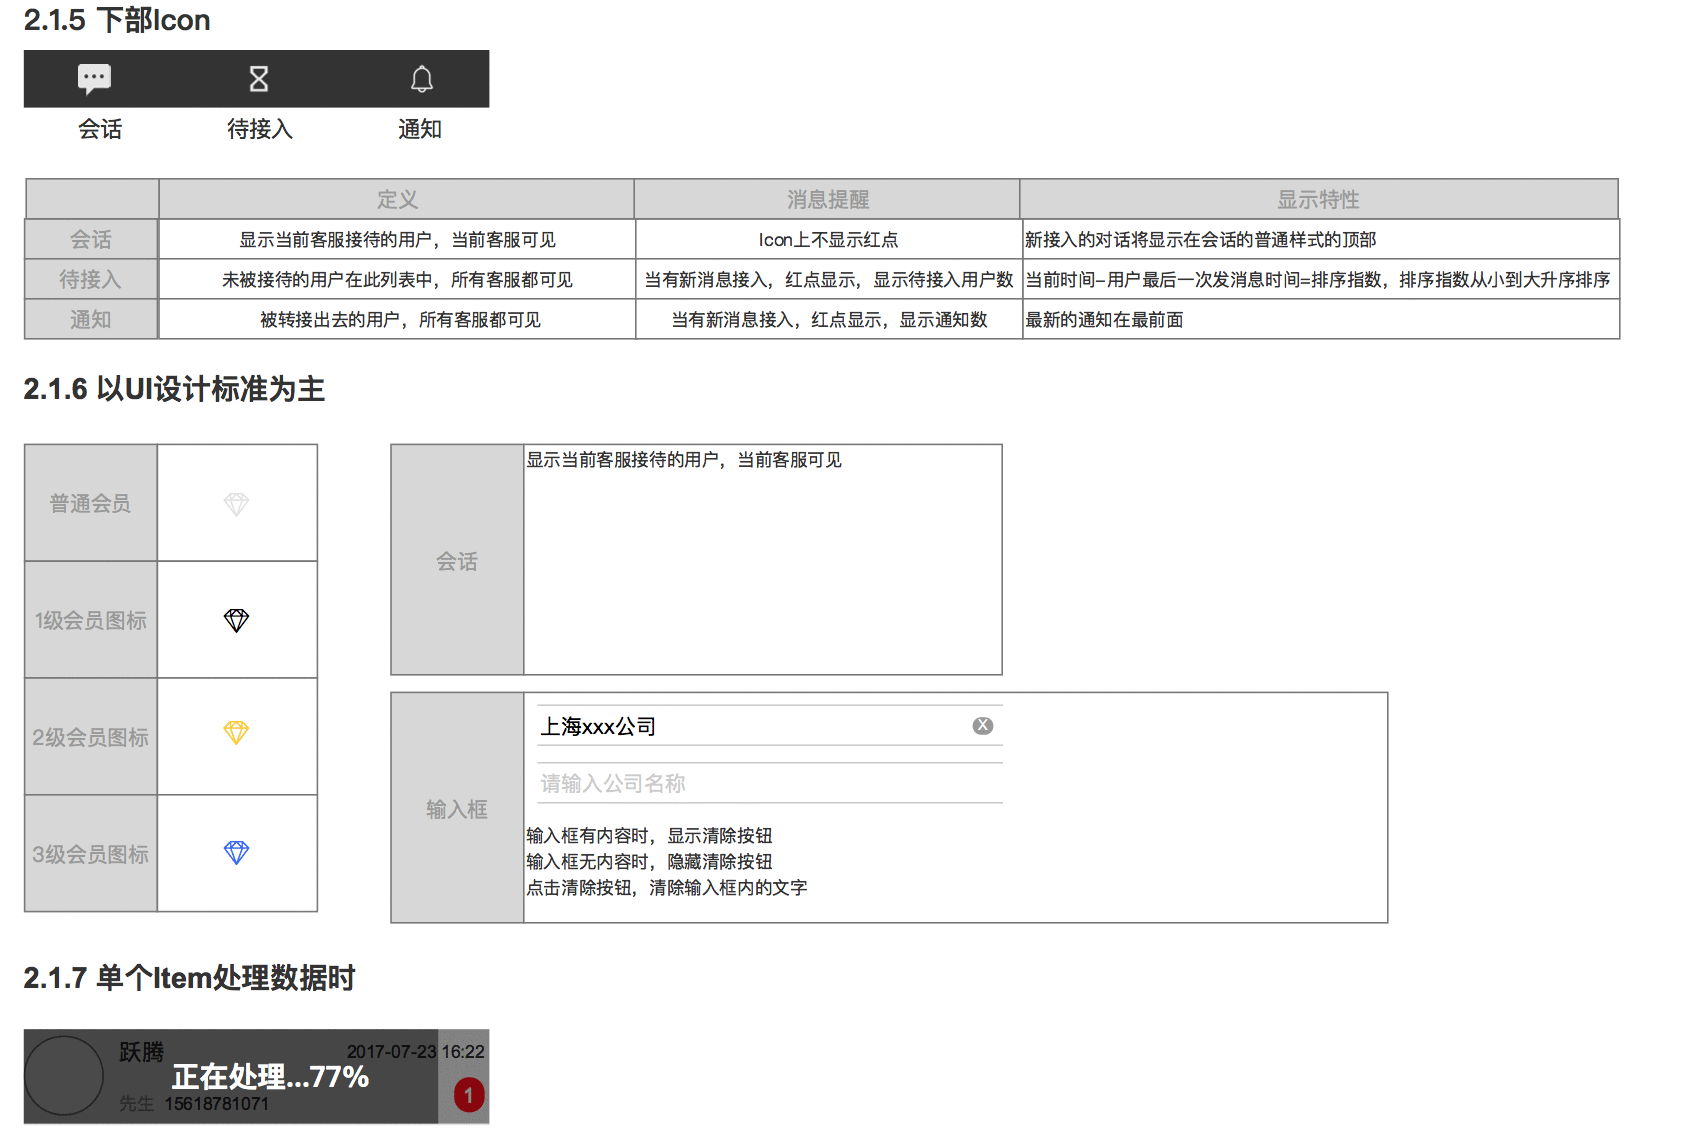The width and height of the screenshot is (1682, 1144).
Task: Click the 消息提醒 column header
Action: [828, 199]
